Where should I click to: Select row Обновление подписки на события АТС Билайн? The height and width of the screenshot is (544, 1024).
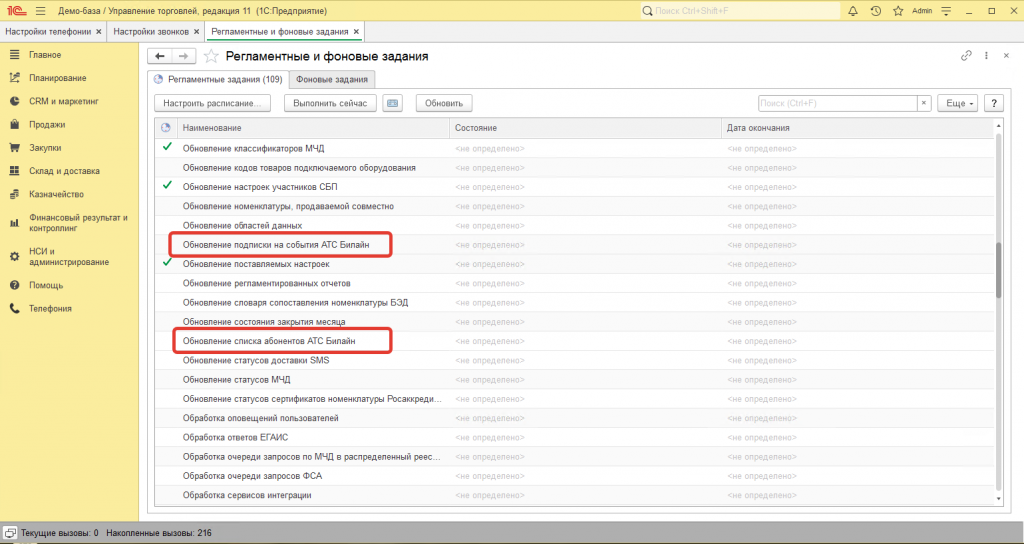tap(575, 245)
